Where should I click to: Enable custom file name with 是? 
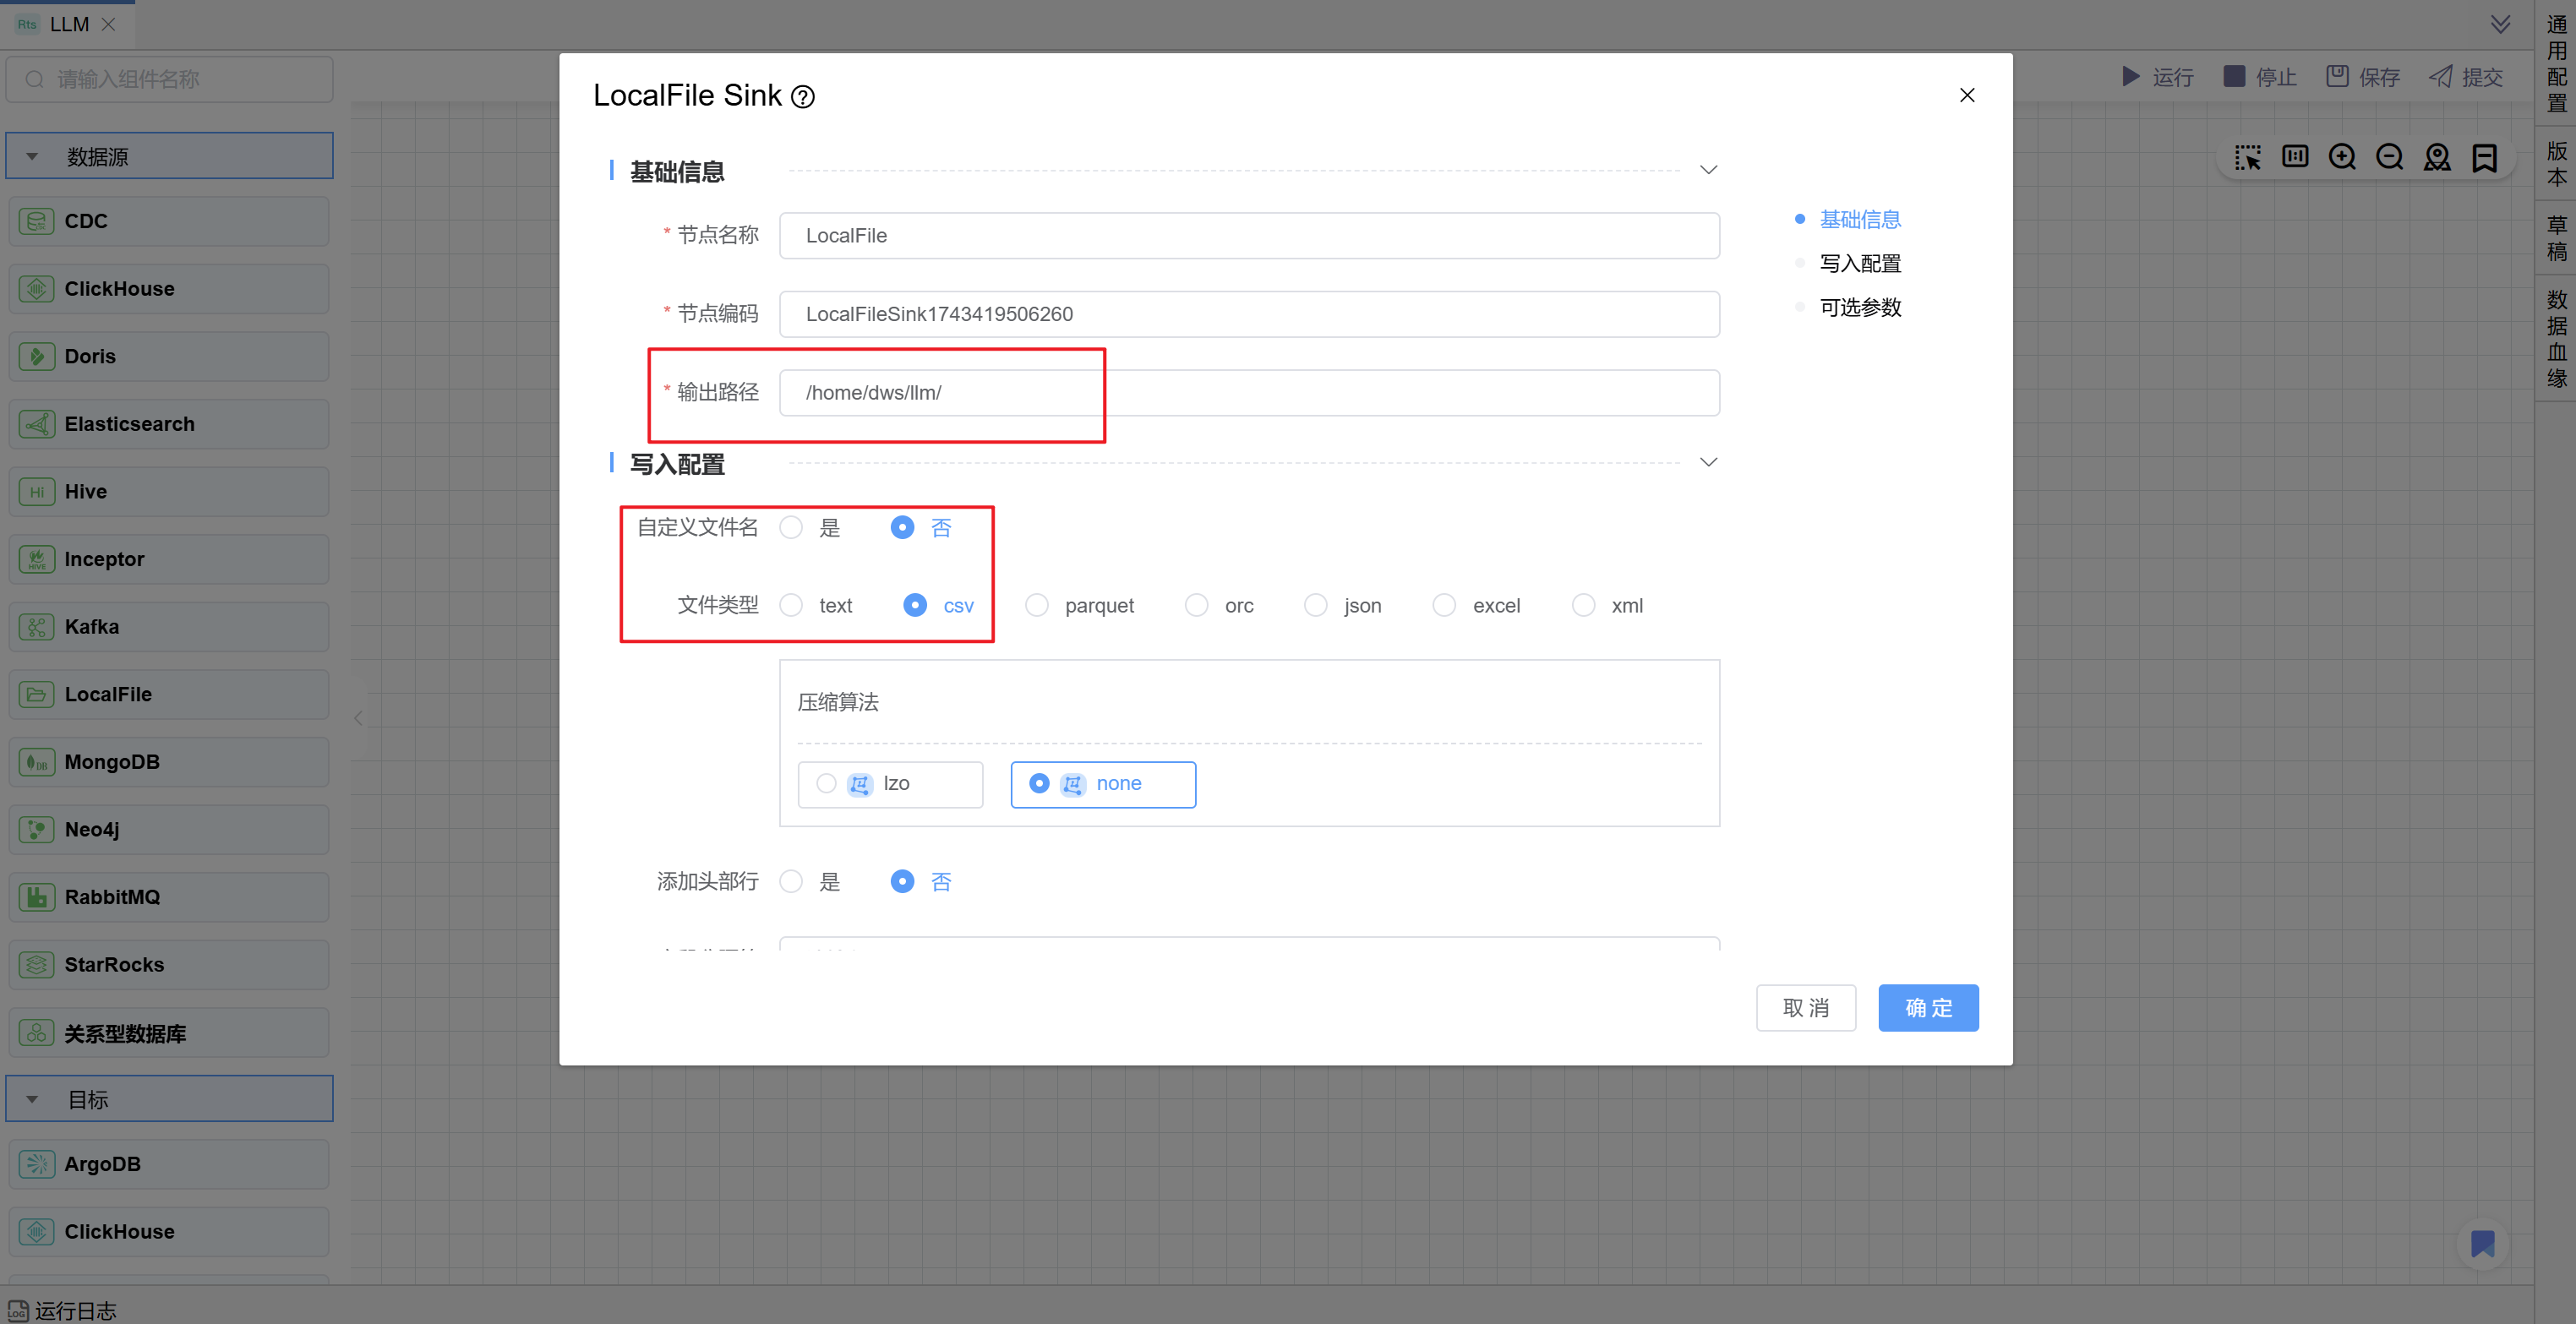pos(791,527)
